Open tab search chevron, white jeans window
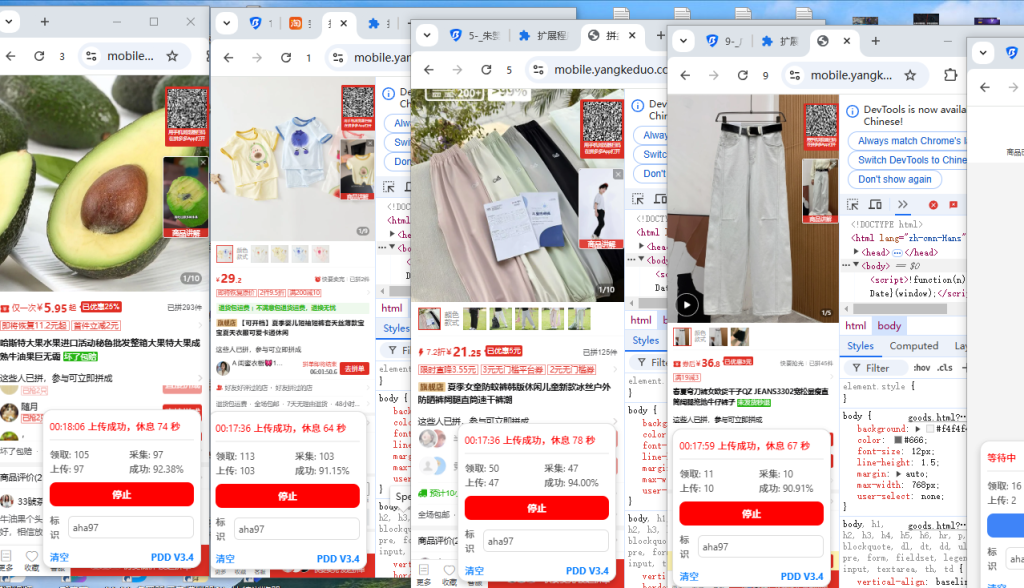This screenshot has height=588, width=1024. (x=683, y=41)
